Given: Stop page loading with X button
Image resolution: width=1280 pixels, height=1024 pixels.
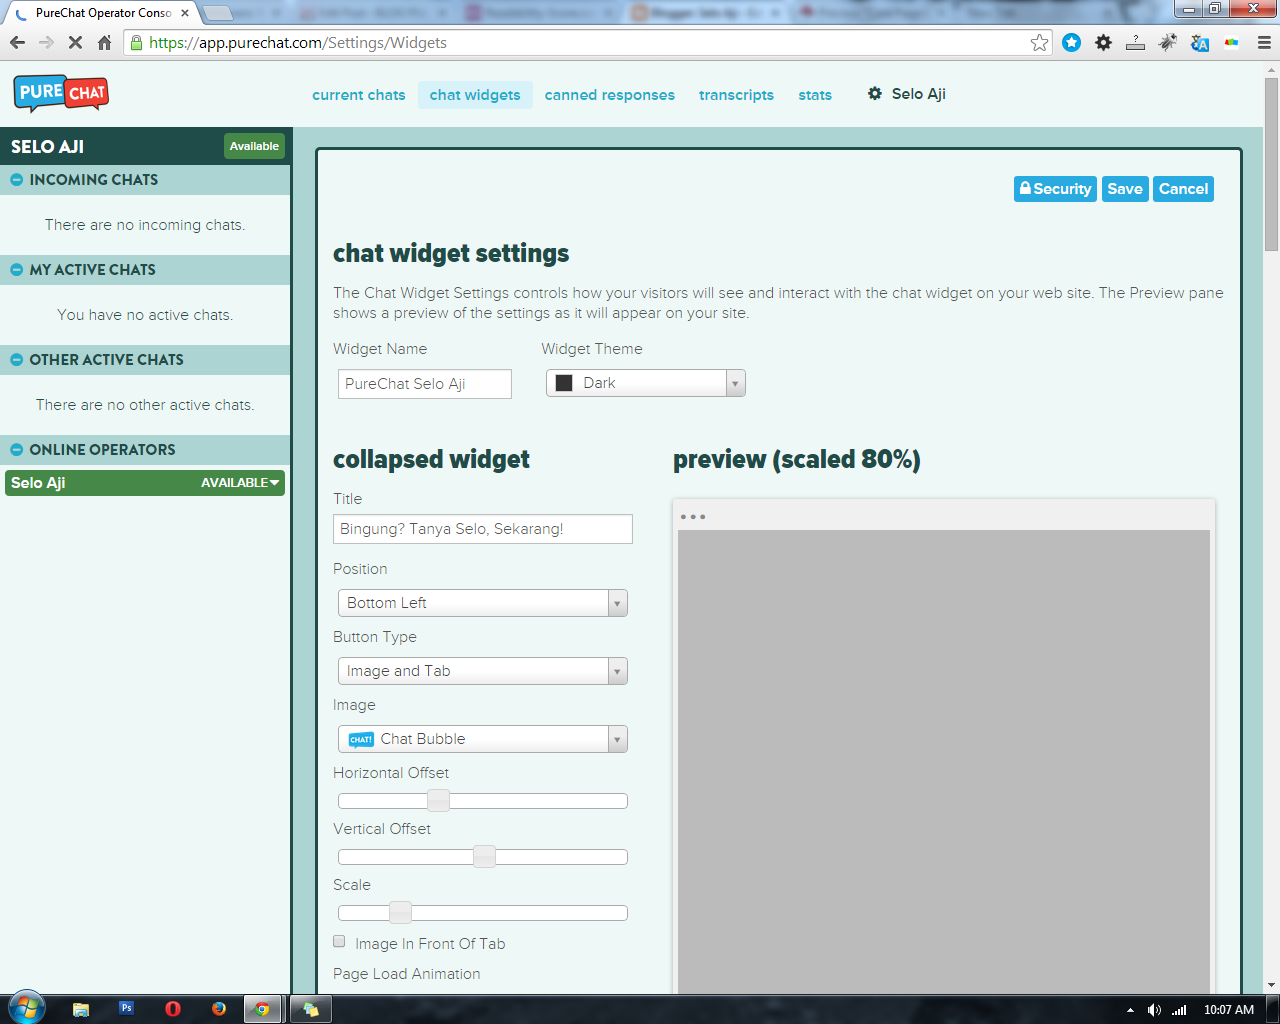Looking at the screenshot, I should pos(75,43).
